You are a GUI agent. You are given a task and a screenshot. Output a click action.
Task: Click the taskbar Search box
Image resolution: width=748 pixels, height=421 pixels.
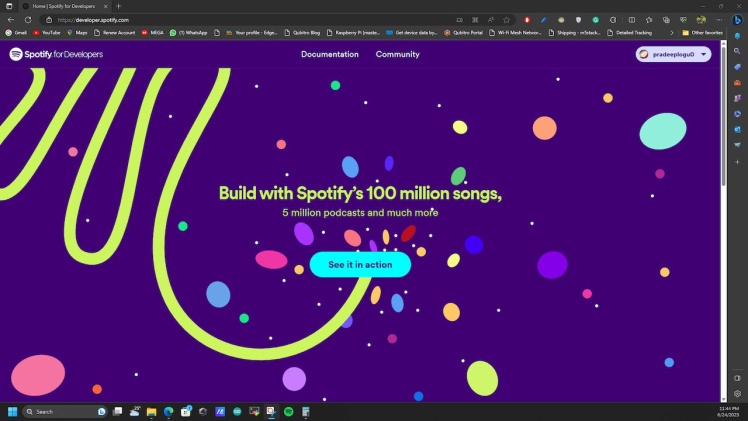pos(65,411)
